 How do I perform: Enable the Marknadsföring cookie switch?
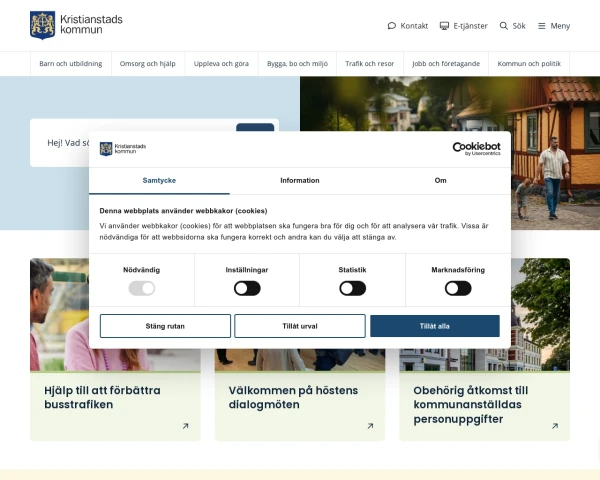(458, 288)
